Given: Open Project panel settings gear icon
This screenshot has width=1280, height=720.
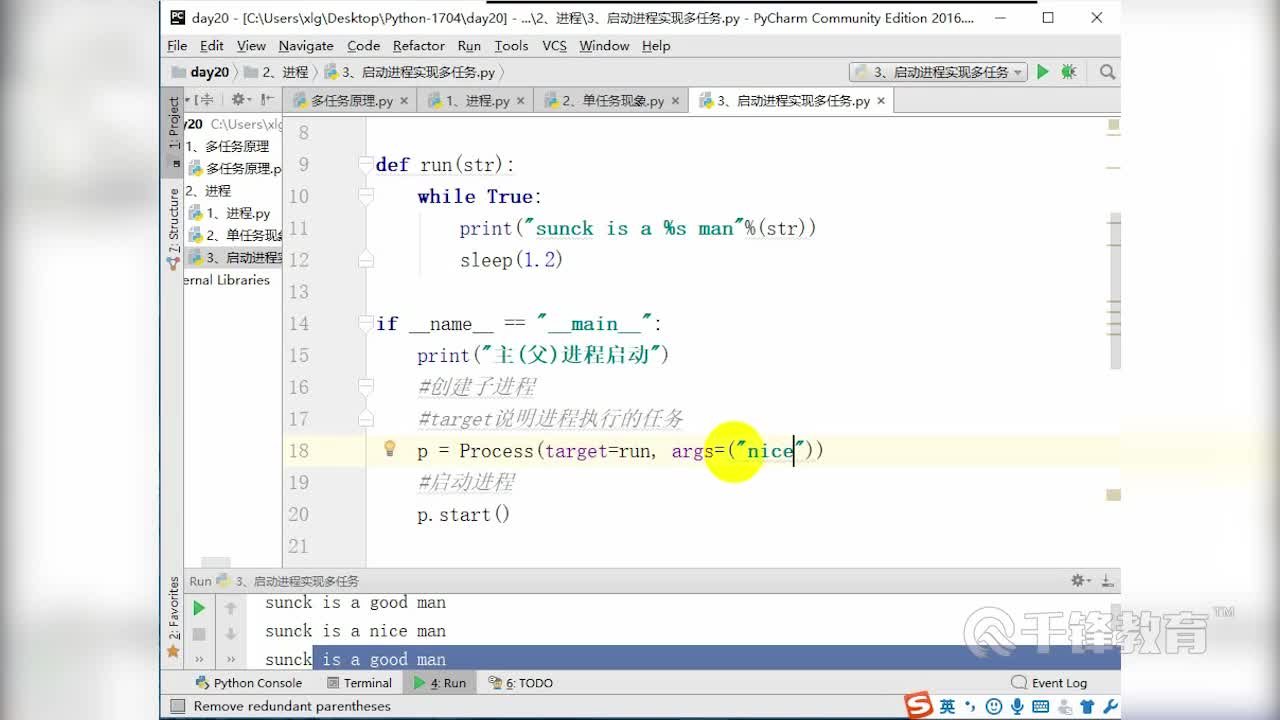Looking at the screenshot, I should (236, 100).
